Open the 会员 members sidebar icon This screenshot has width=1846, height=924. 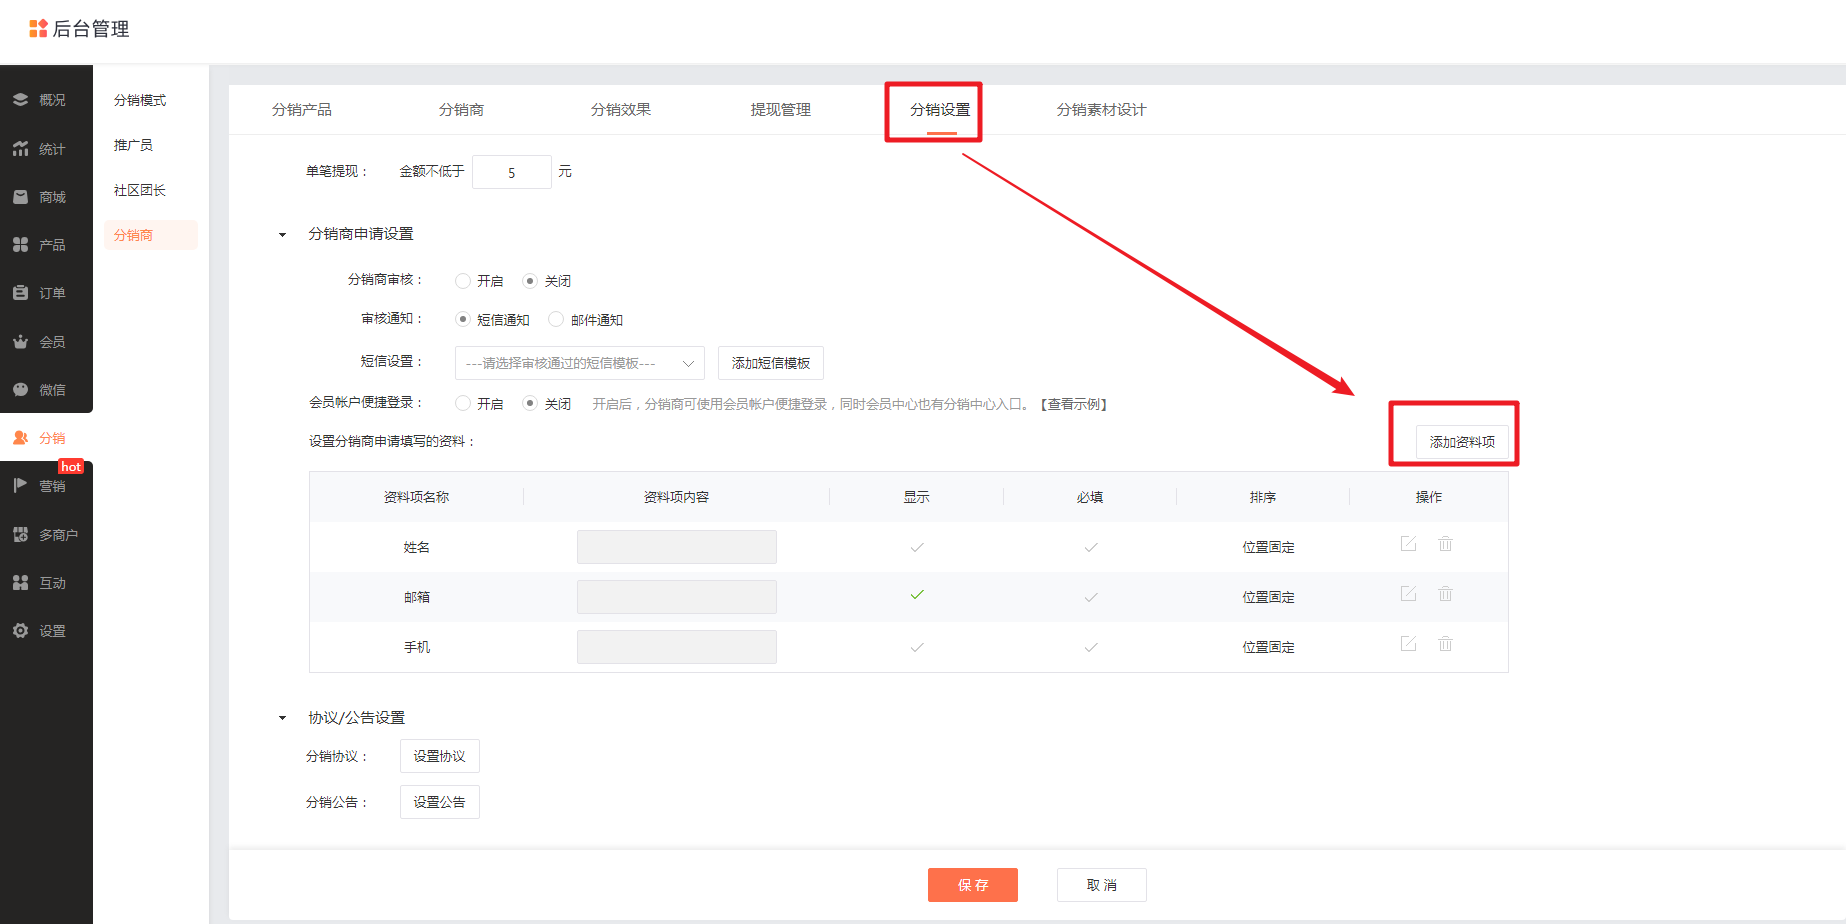click(x=20, y=342)
